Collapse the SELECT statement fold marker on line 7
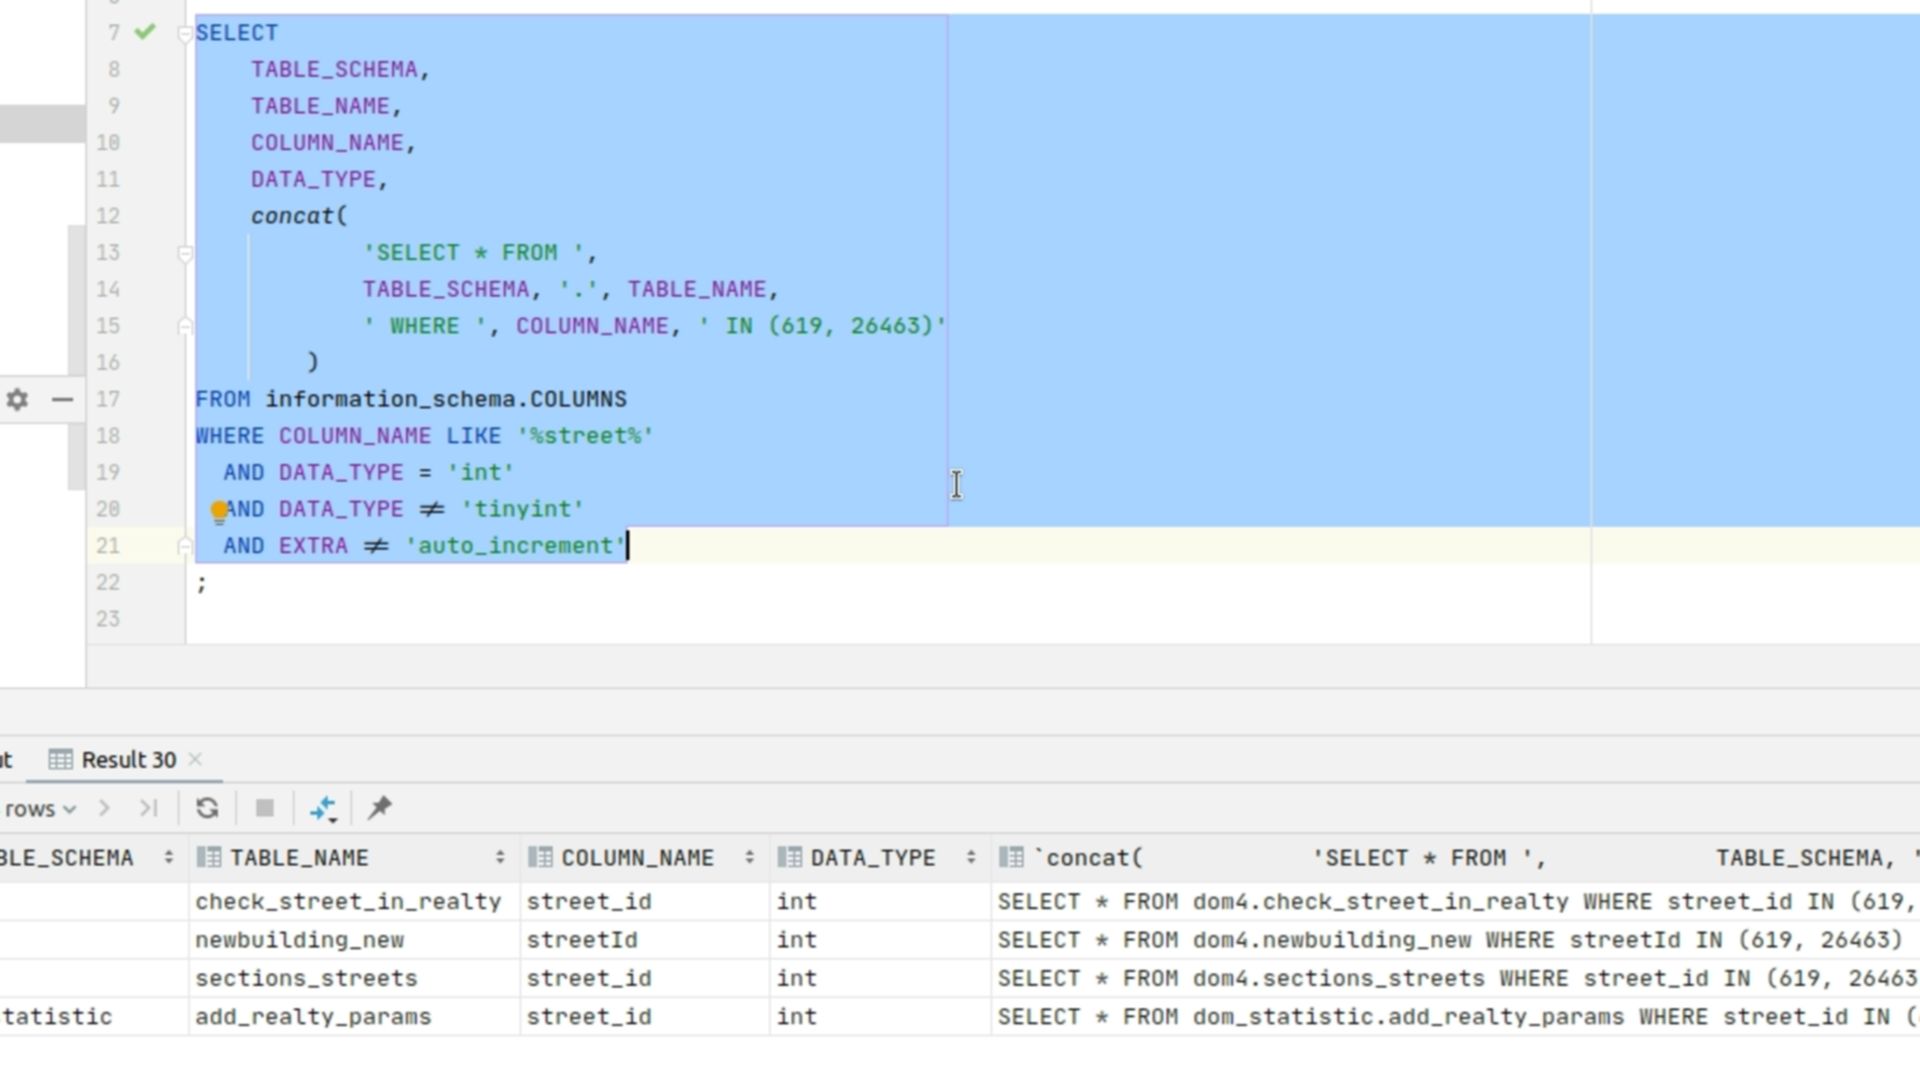 point(184,33)
